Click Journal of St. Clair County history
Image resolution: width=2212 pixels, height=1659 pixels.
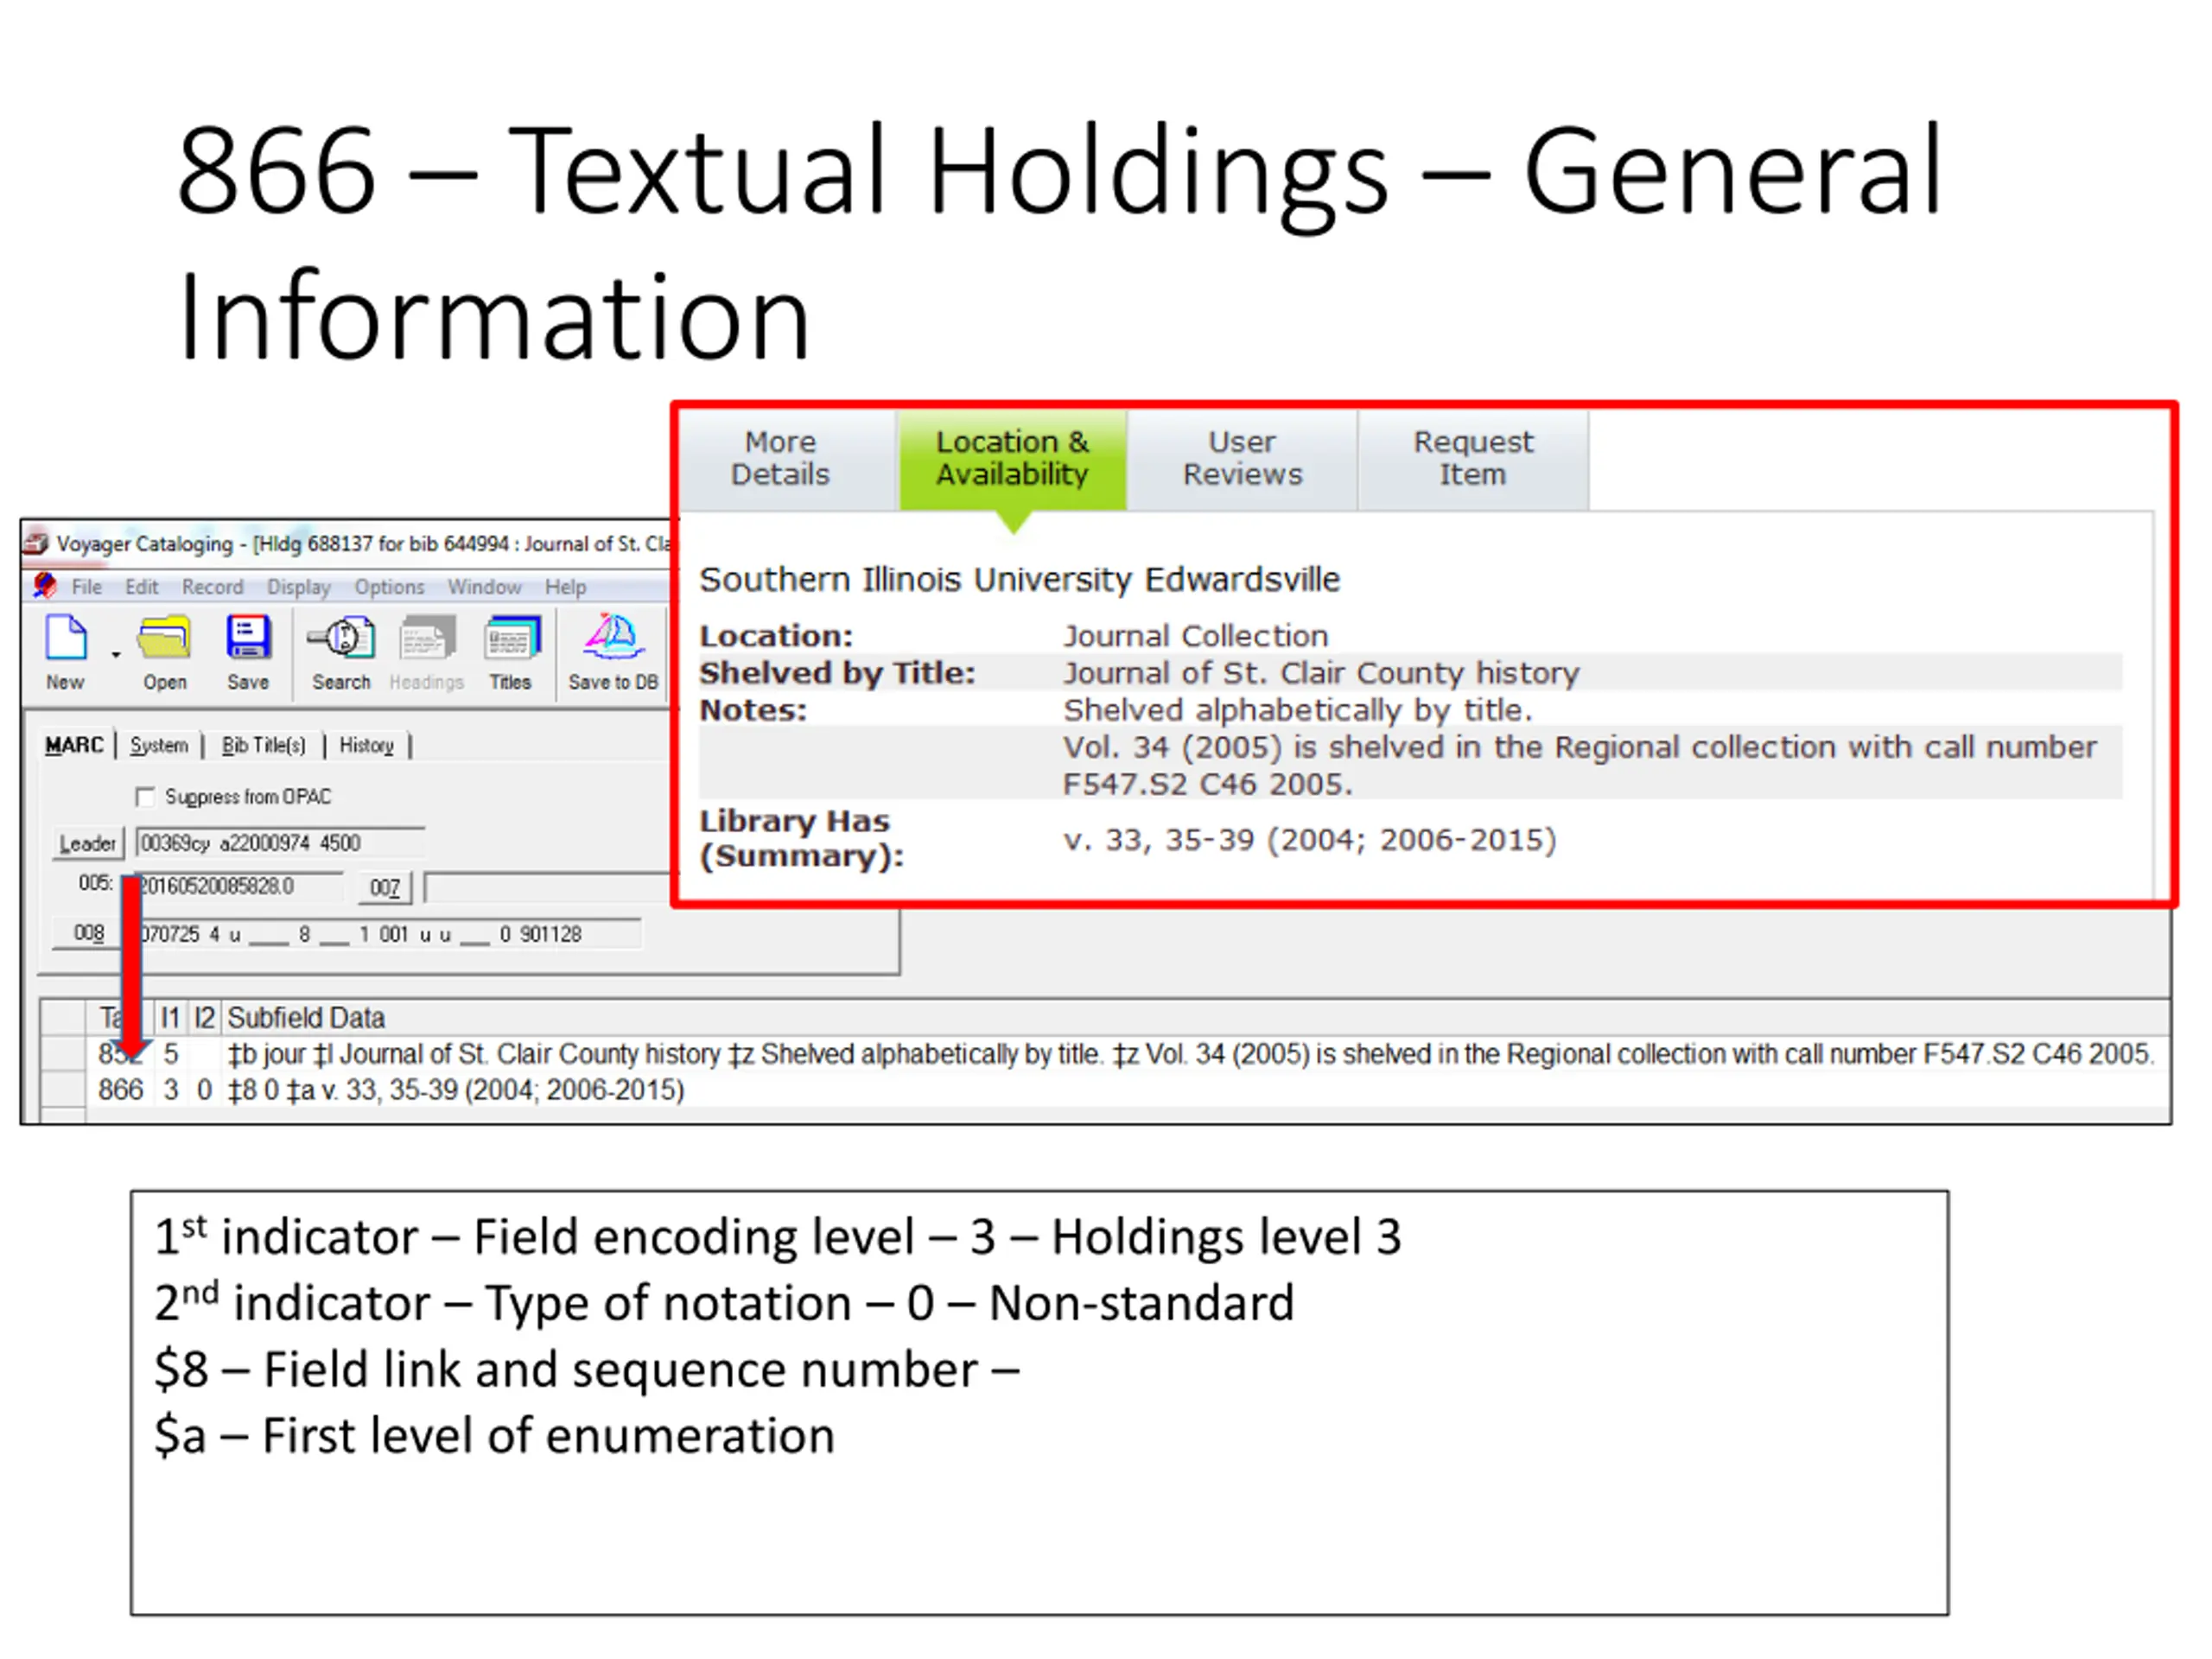click(x=1321, y=672)
